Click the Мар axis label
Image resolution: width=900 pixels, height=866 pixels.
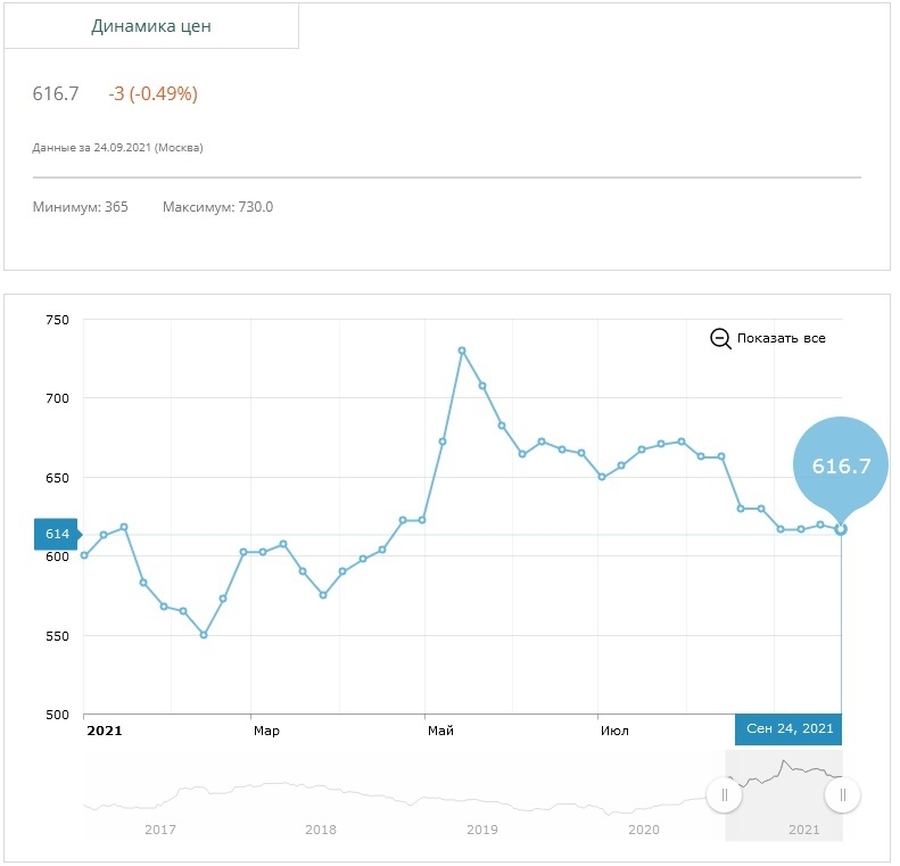pos(267,731)
